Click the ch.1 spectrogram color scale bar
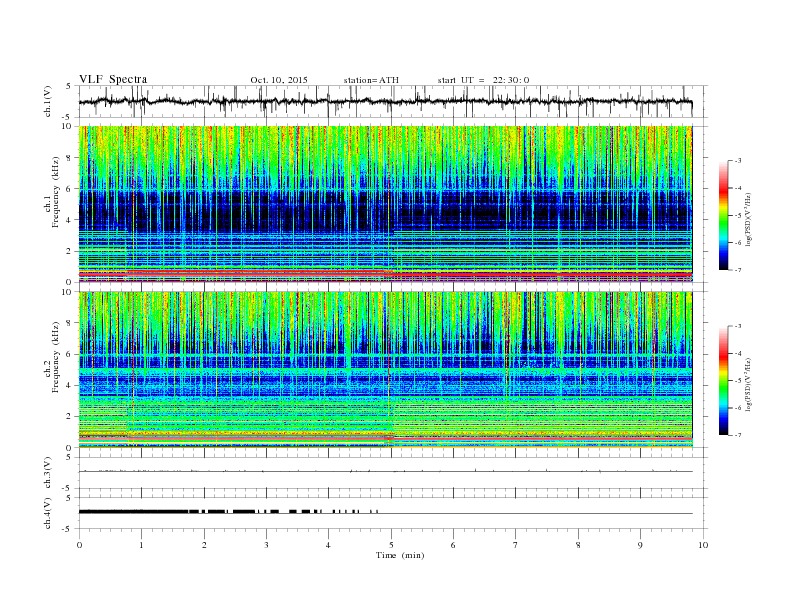Viewport: 792px width, 612px height. [724, 215]
